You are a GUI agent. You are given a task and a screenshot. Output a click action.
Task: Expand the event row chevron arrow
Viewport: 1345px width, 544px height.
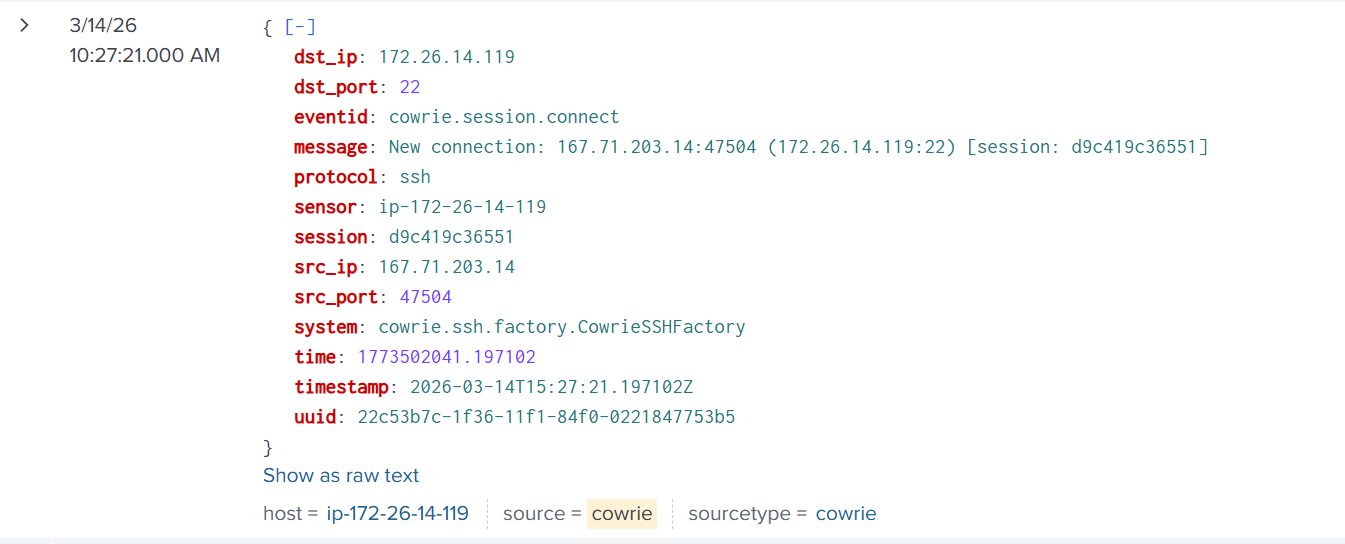25,26
